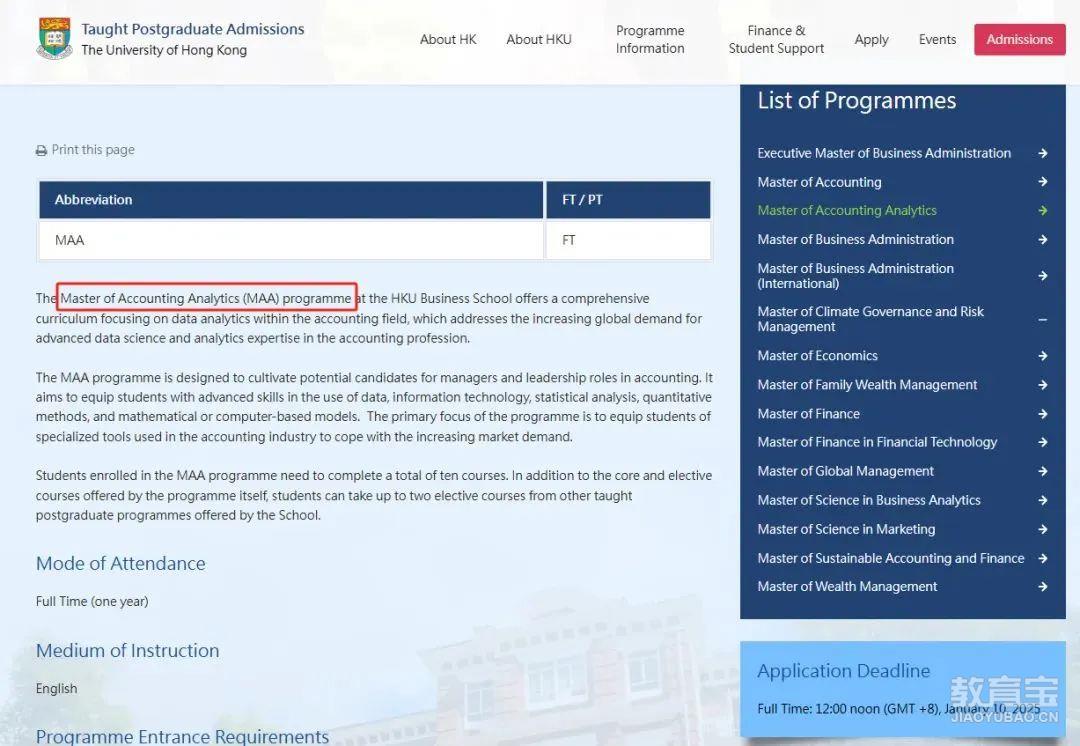Click arrow beside Master of Wealth Management

click(x=1043, y=587)
